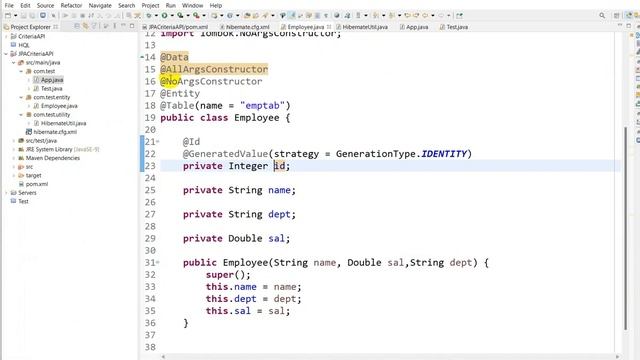The image size is (640, 360).
Task: Open the Source menu
Action: coord(45,5)
